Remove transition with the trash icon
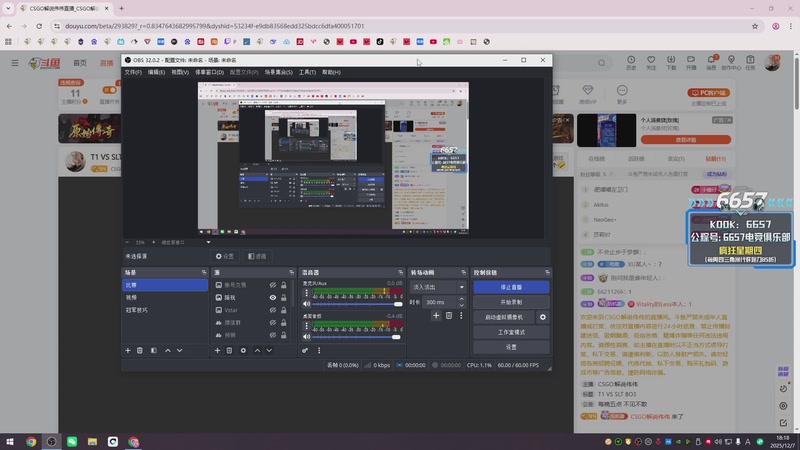This screenshot has height=450, width=800. pos(449,316)
